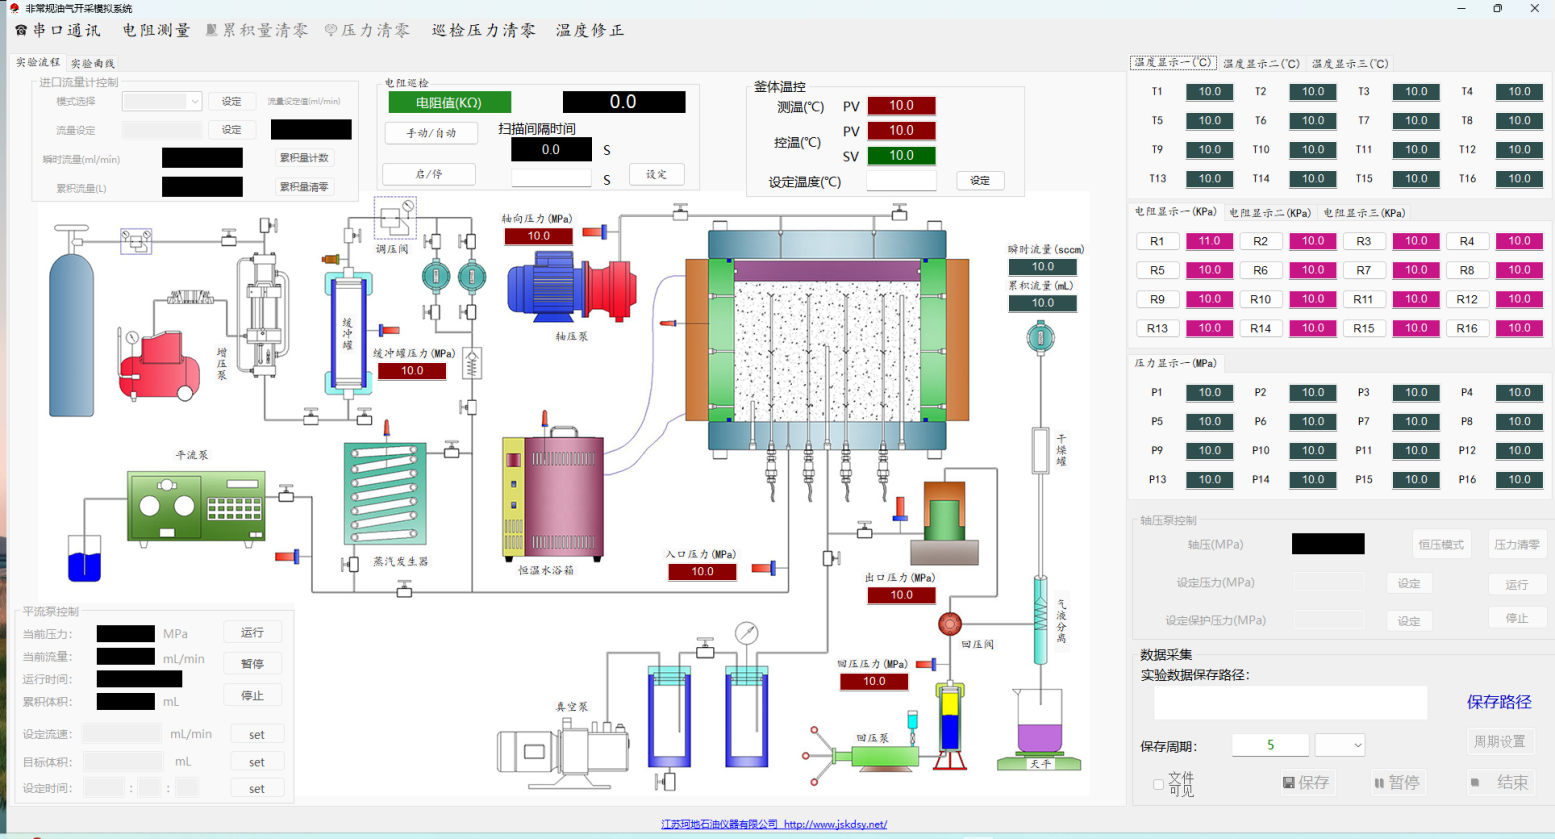
Task: Click the 轴压泵 blue-red pump icon
Action: [571, 286]
